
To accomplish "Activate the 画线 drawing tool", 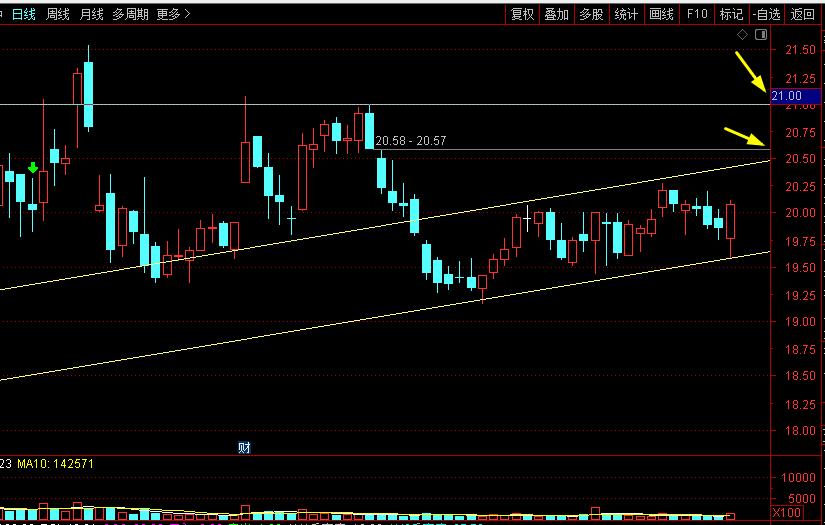I will pyautogui.click(x=661, y=14).
